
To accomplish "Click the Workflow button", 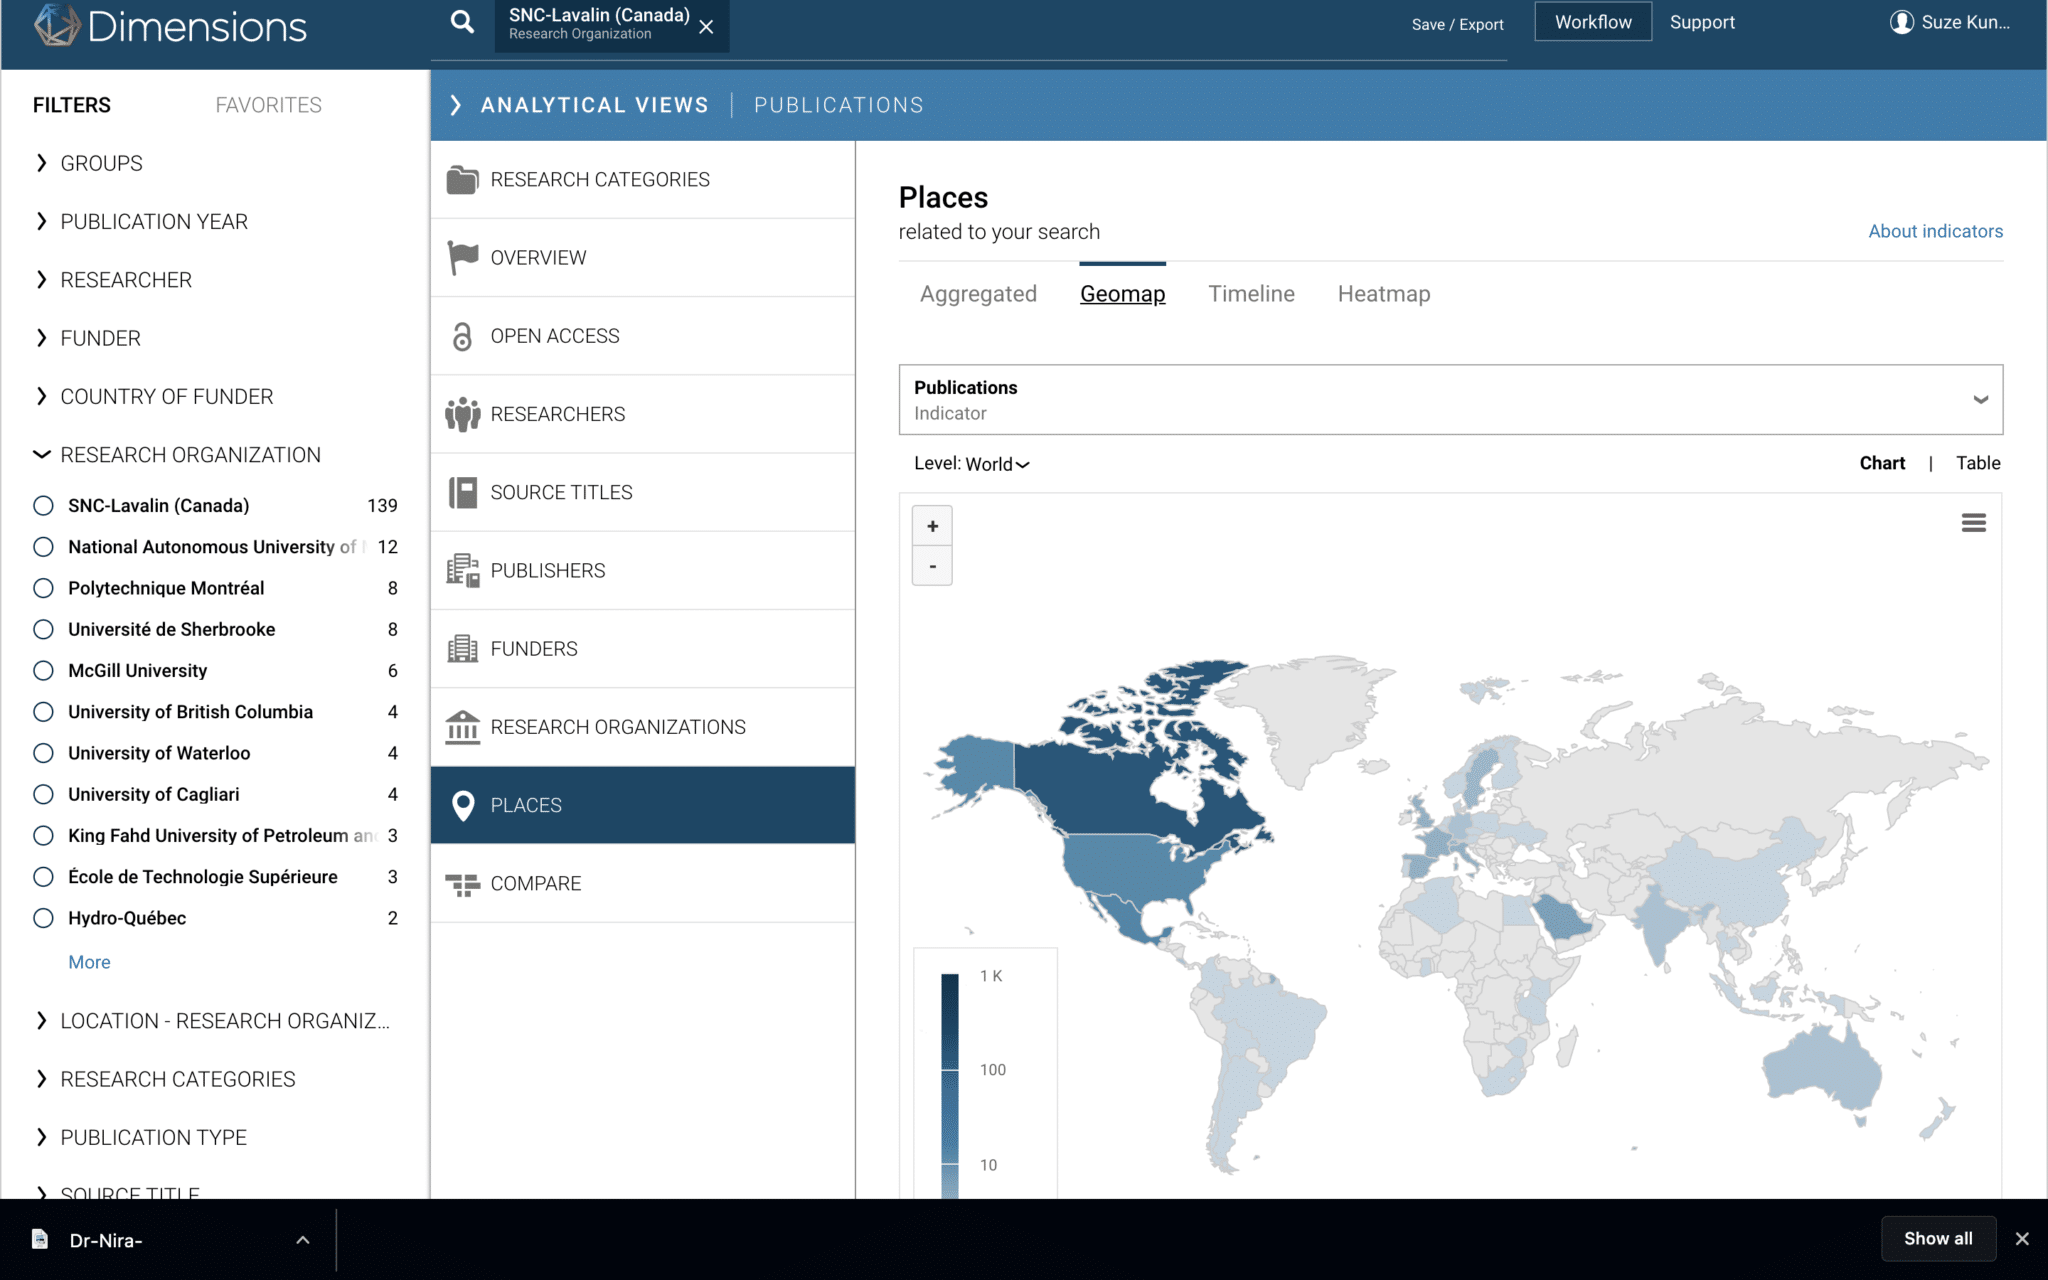I will [x=1593, y=22].
